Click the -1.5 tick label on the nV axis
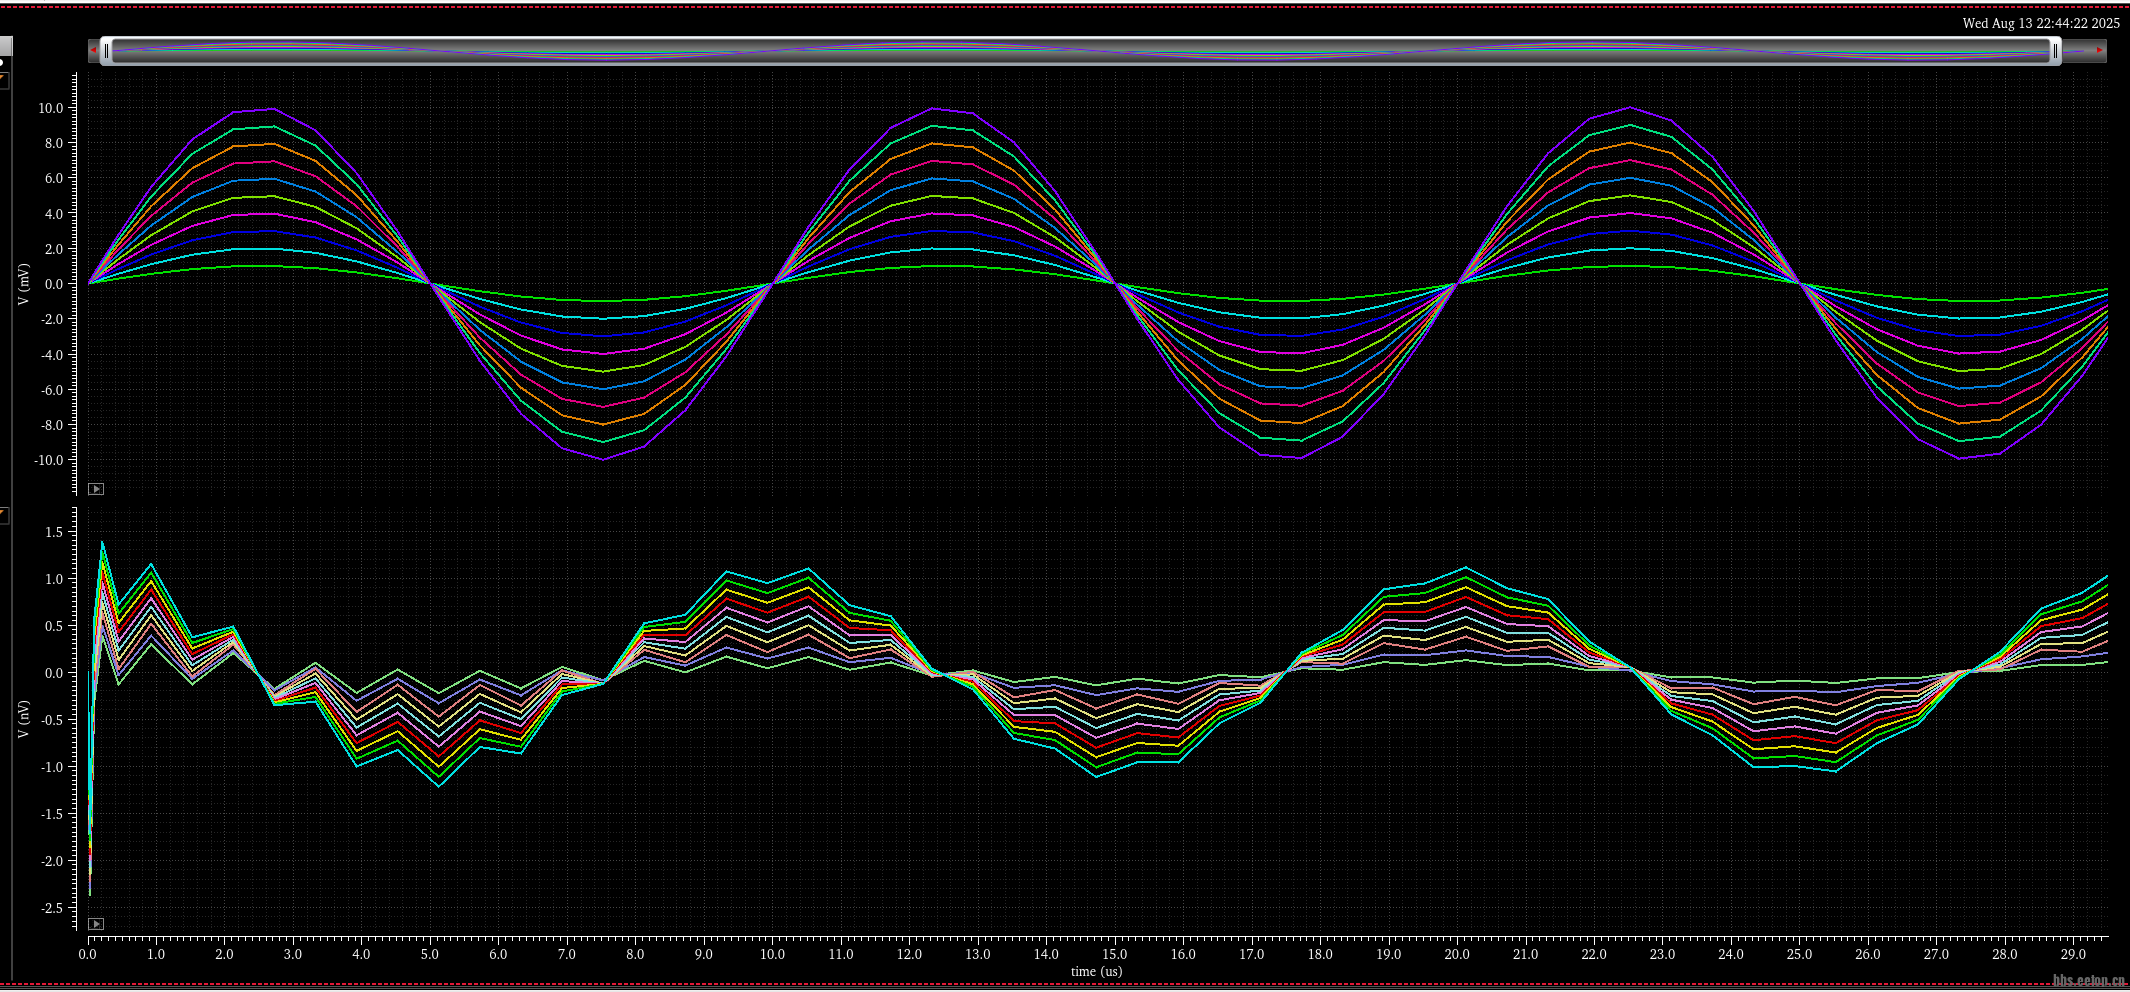The image size is (2130, 992). pos(51,814)
